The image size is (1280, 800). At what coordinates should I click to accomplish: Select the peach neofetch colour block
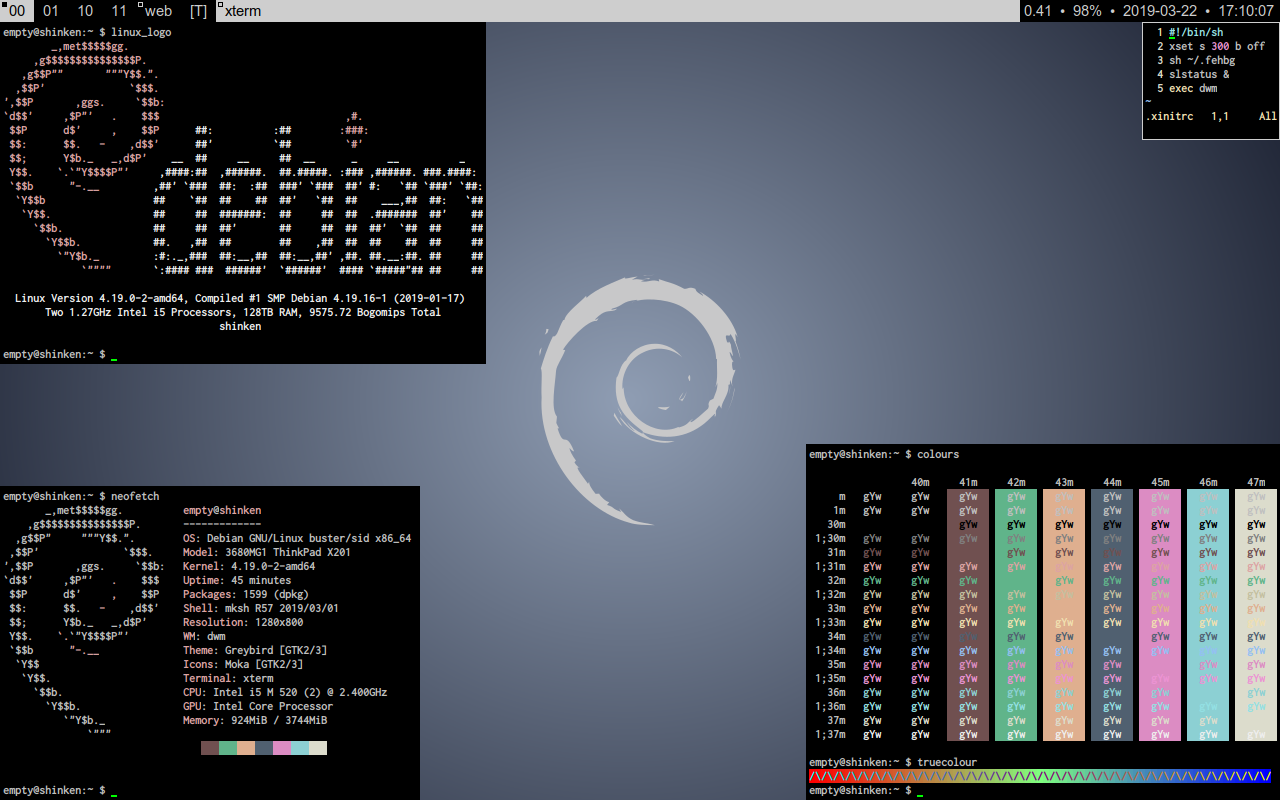pos(246,748)
